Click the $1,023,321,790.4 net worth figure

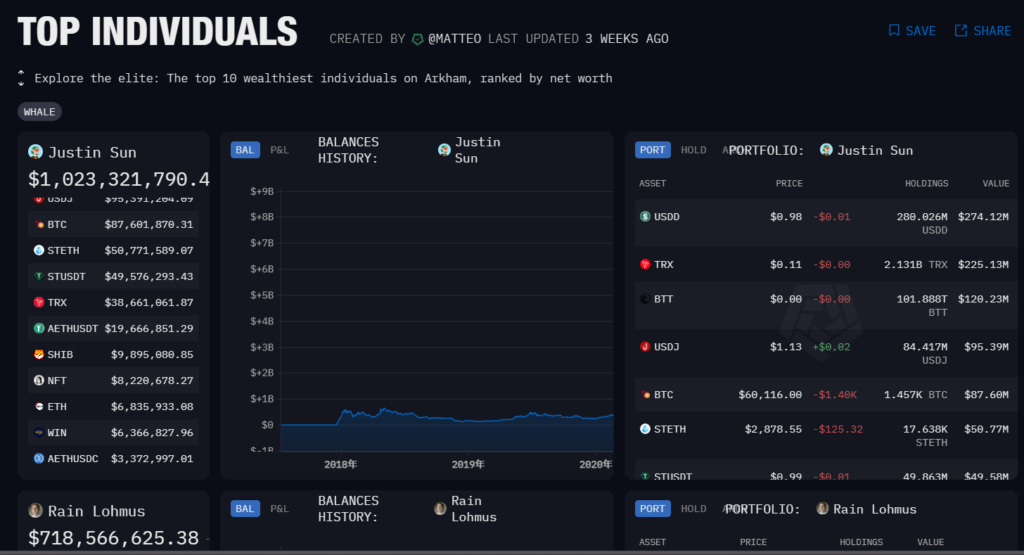(x=119, y=179)
